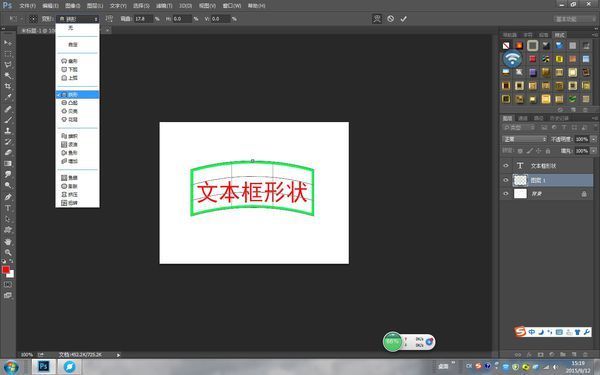Open layer filter type dropdown
Viewport: 600px width, 375px height.
pyautogui.click(x=518, y=127)
